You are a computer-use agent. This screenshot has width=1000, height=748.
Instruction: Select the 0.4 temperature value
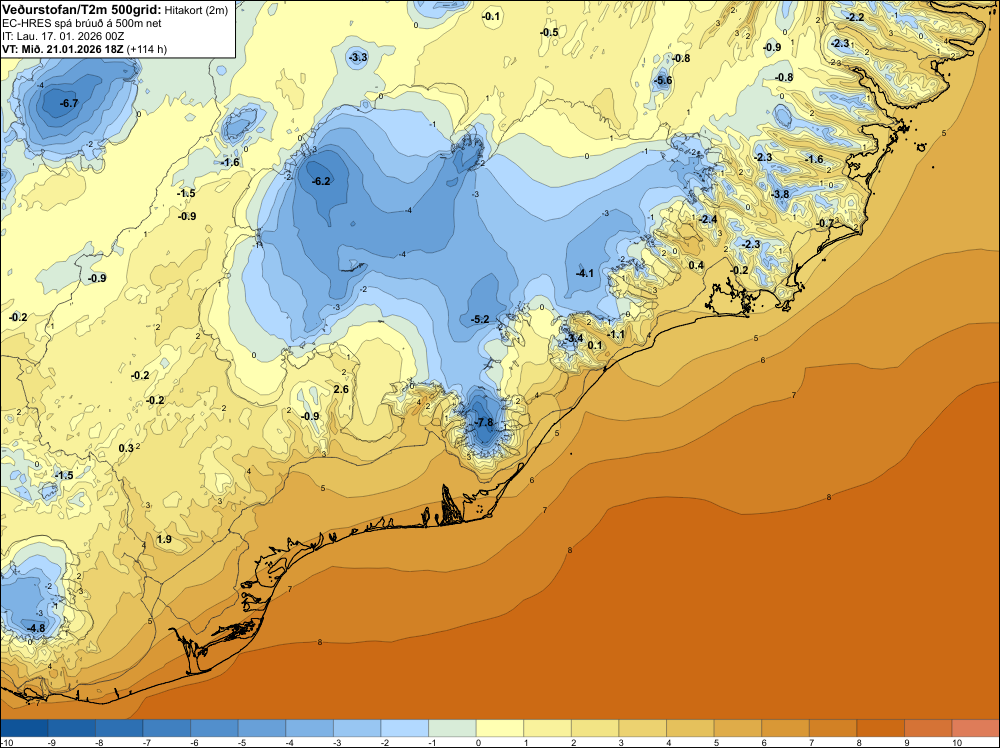(696, 265)
